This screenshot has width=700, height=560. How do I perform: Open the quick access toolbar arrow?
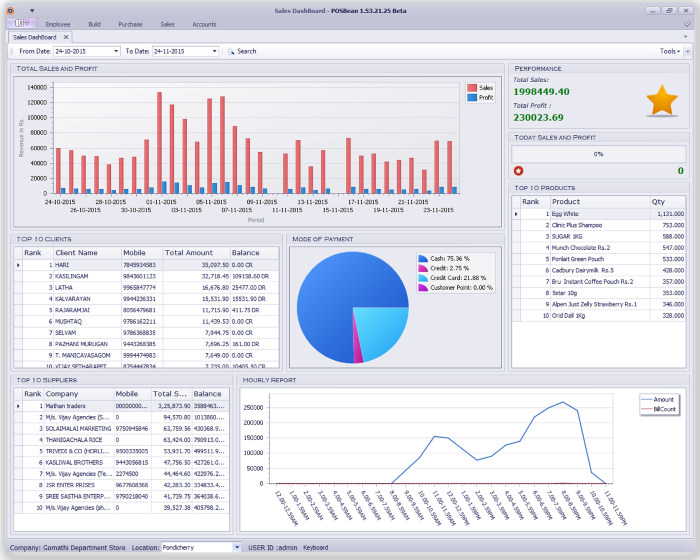(x=32, y=10)
